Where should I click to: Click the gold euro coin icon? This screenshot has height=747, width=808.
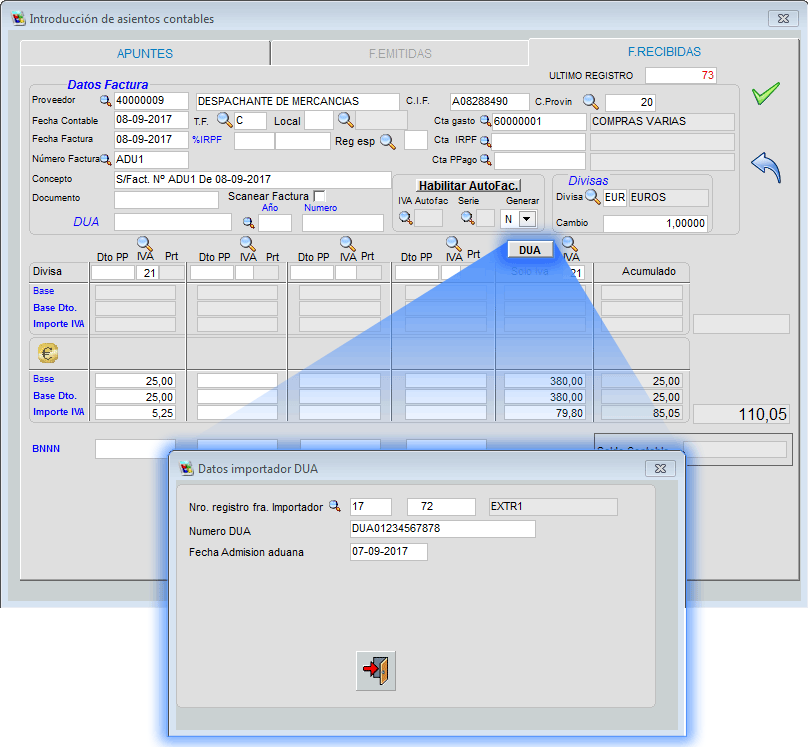coord(48,353)
